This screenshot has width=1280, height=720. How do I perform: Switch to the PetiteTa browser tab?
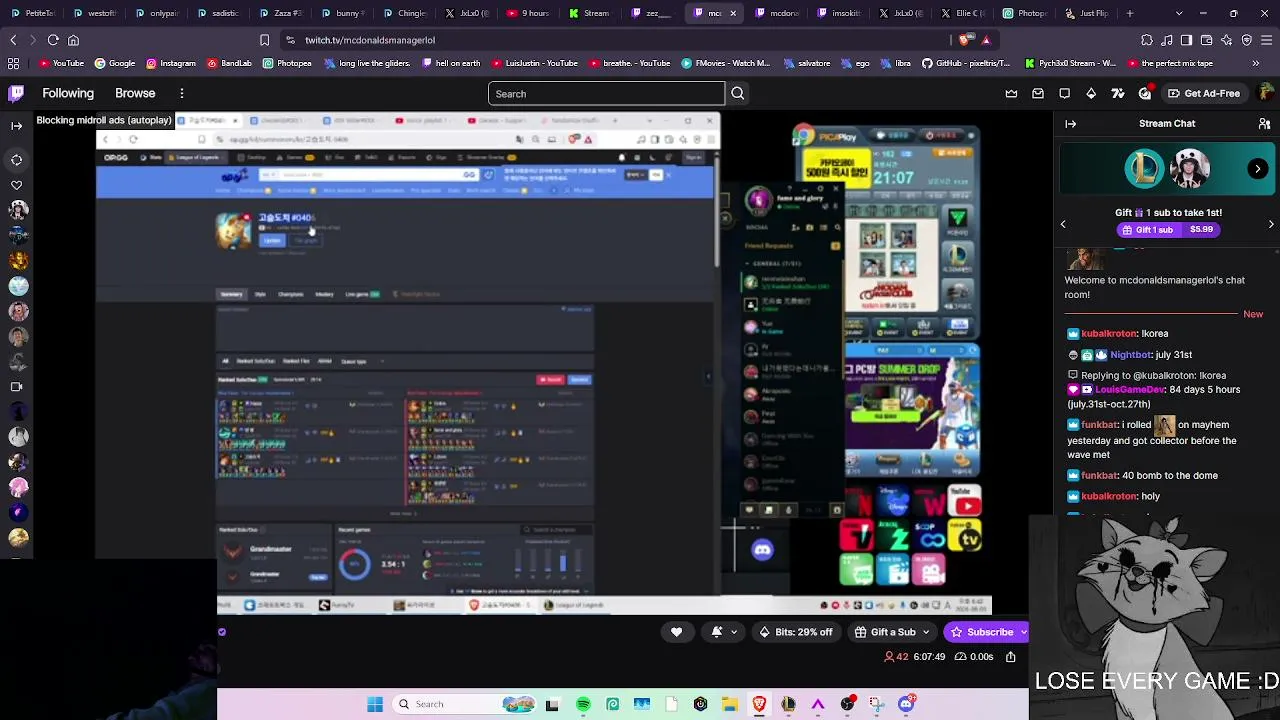click(33, 14)
